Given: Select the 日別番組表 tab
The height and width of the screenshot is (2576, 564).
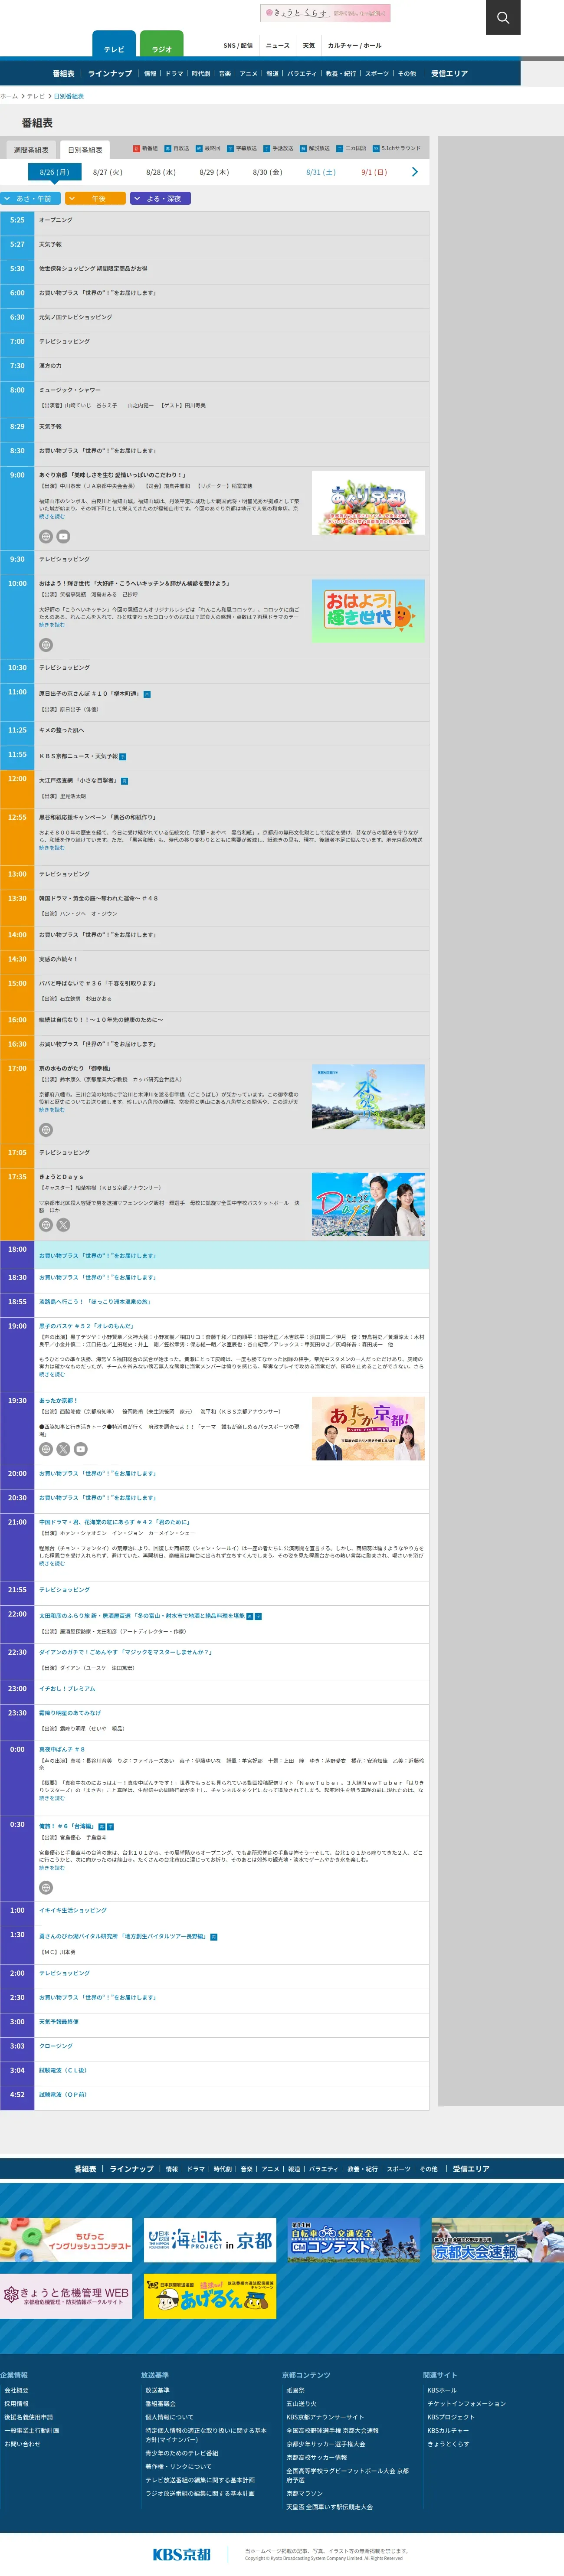Looking at the screenshot, I should (85, 150).
